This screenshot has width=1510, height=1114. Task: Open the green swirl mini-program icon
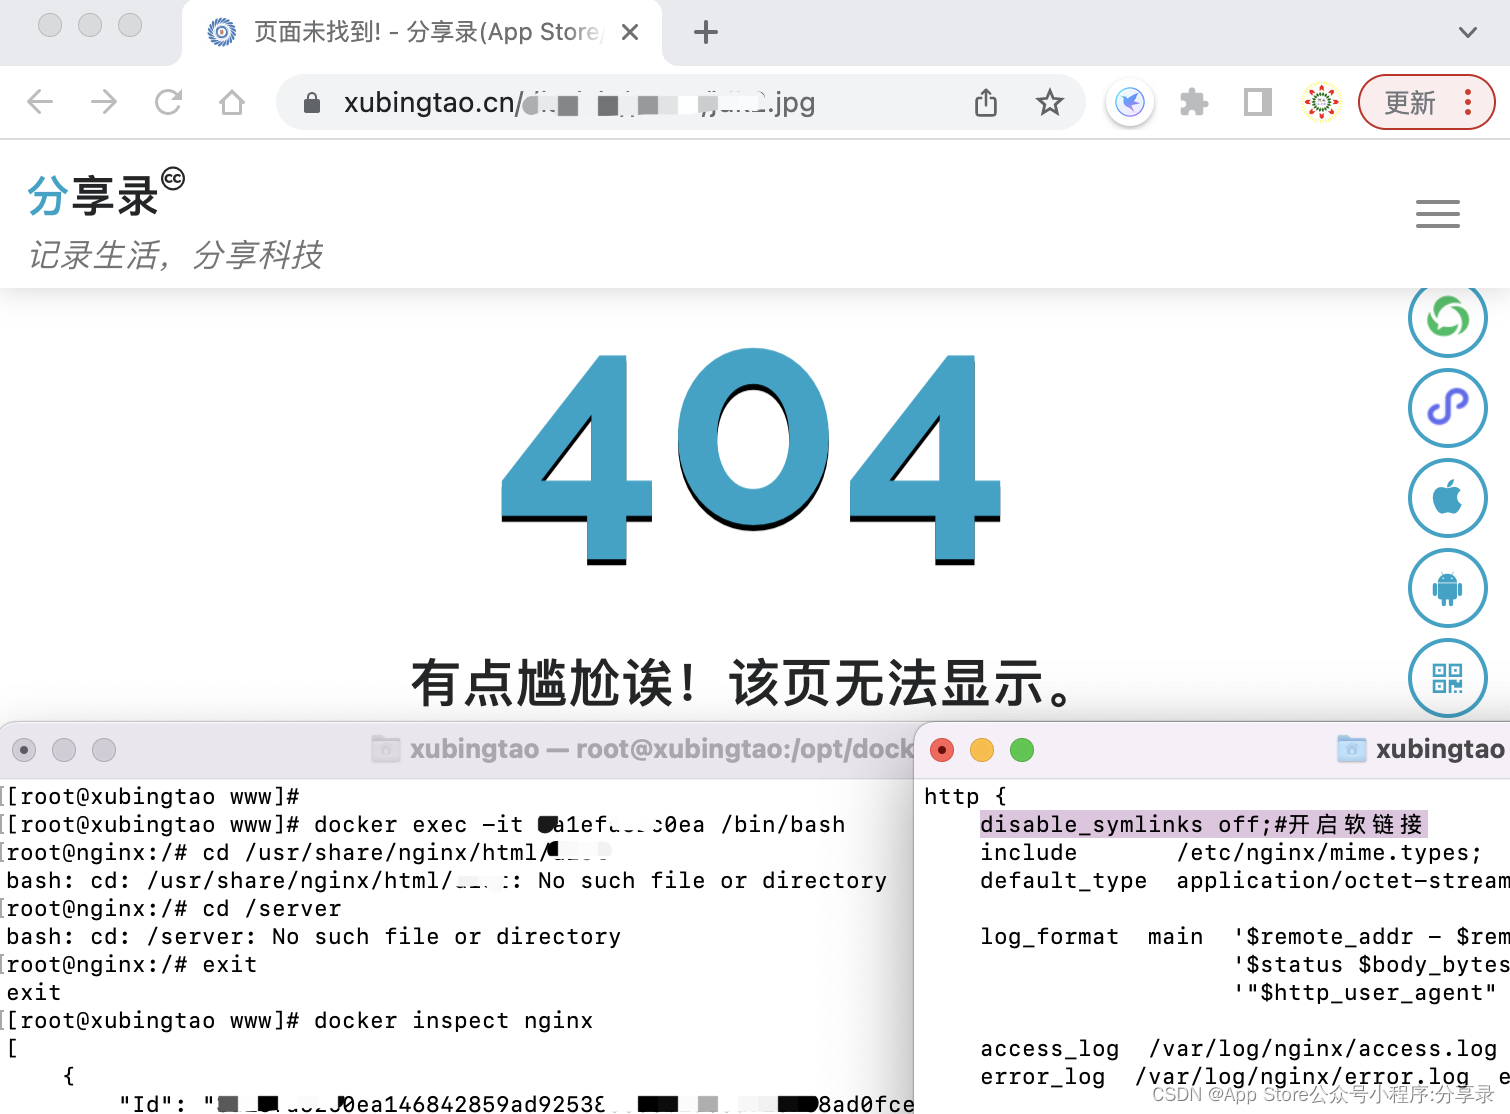tap(1447, 318)
